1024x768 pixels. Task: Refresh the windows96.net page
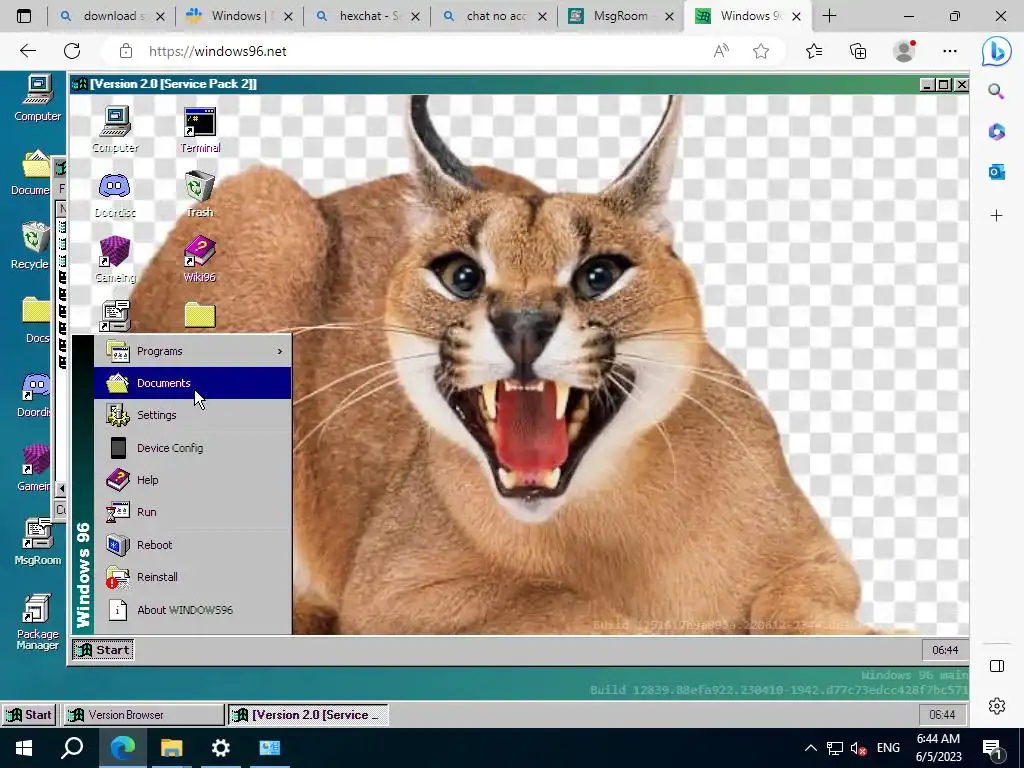pos(72,51)
